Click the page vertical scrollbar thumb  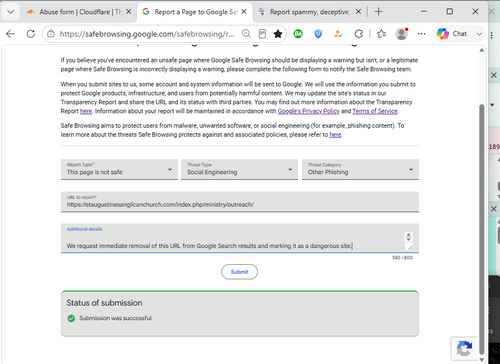(x=481, y=230)
